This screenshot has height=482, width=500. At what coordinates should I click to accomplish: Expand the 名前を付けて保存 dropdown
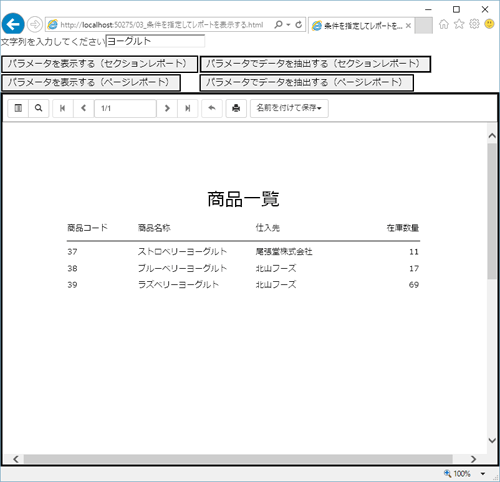[289, 108]
